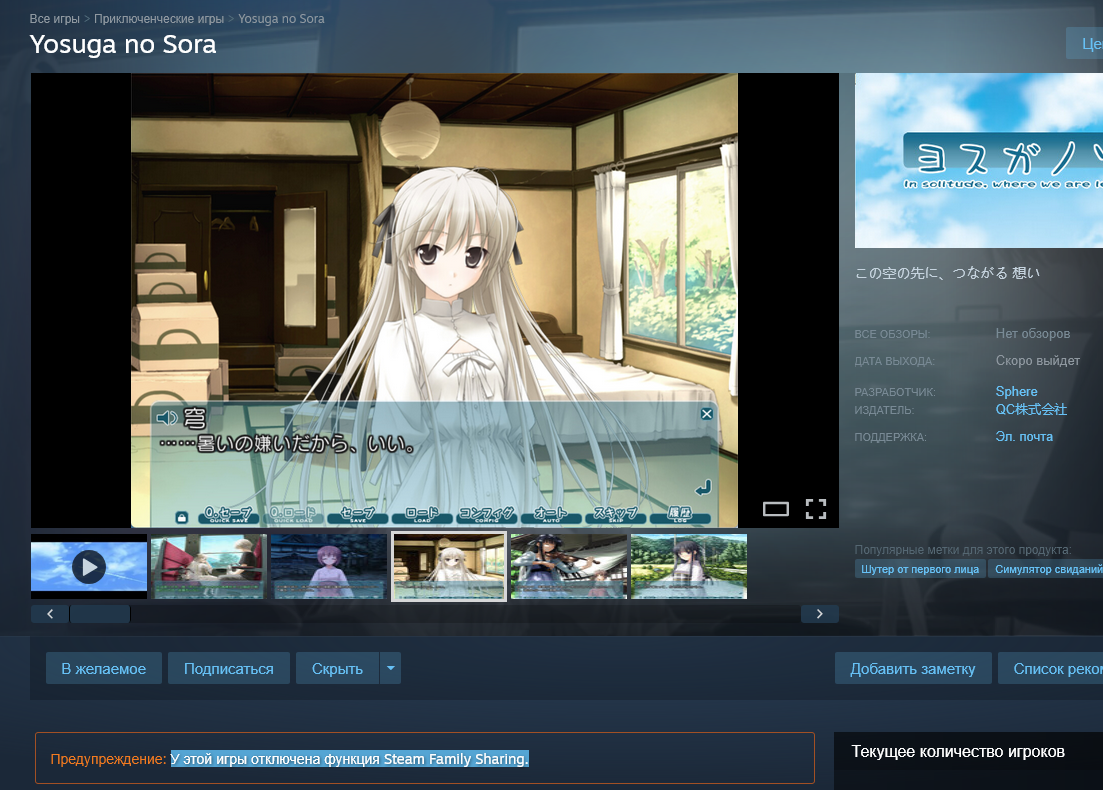Click the Q.ロード quick load button
The height and width of the screenshot is (790, 1103).
tap(293, 515)
